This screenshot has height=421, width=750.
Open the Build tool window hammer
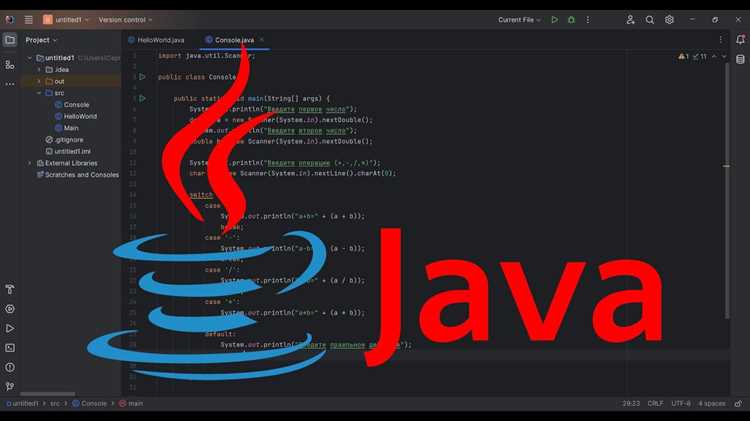[x=10, y=289]
